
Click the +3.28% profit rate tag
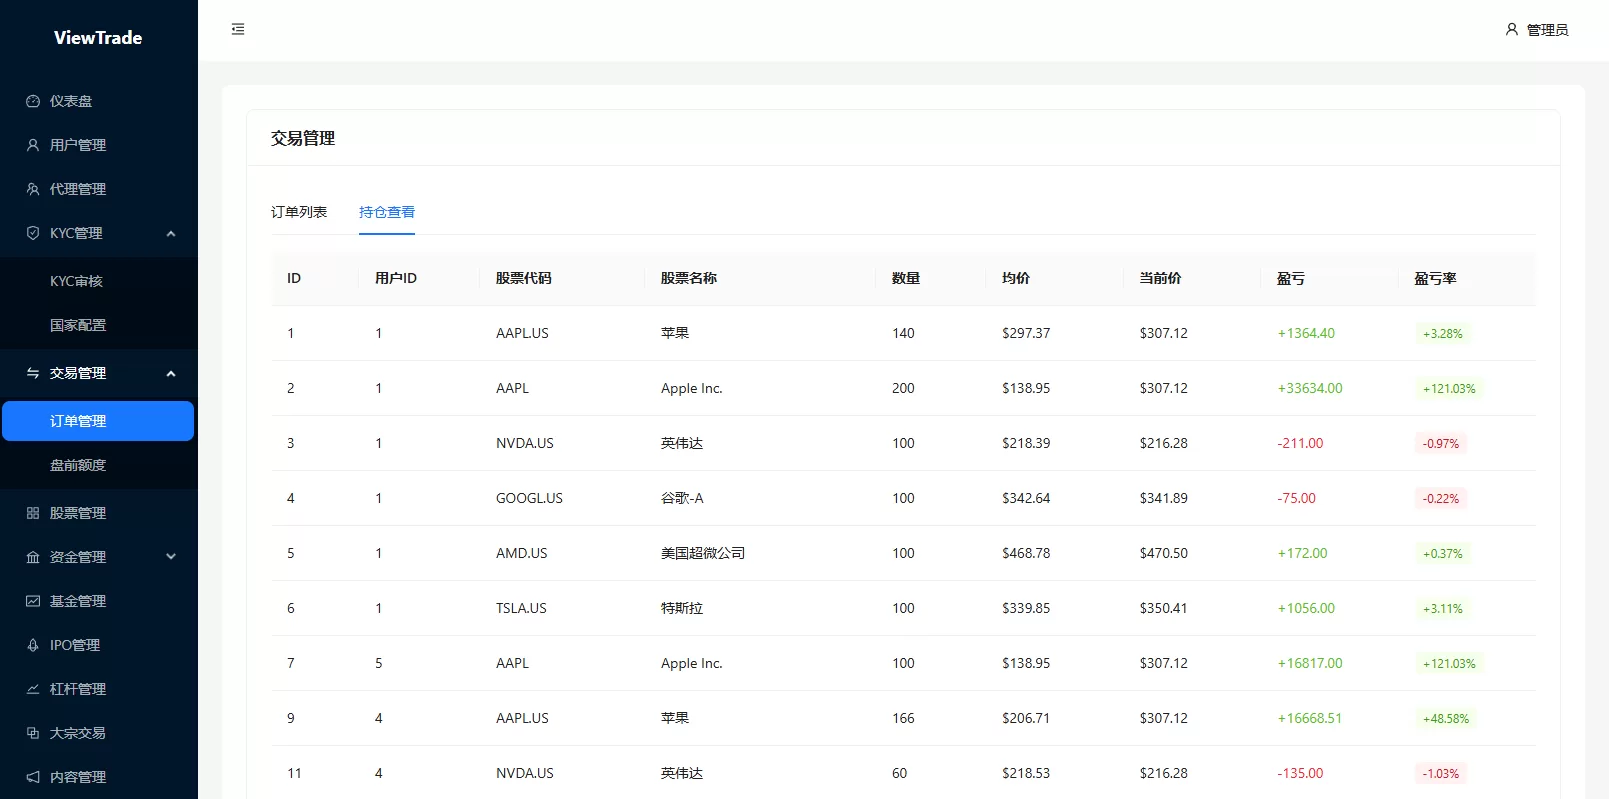point(1443,334)
